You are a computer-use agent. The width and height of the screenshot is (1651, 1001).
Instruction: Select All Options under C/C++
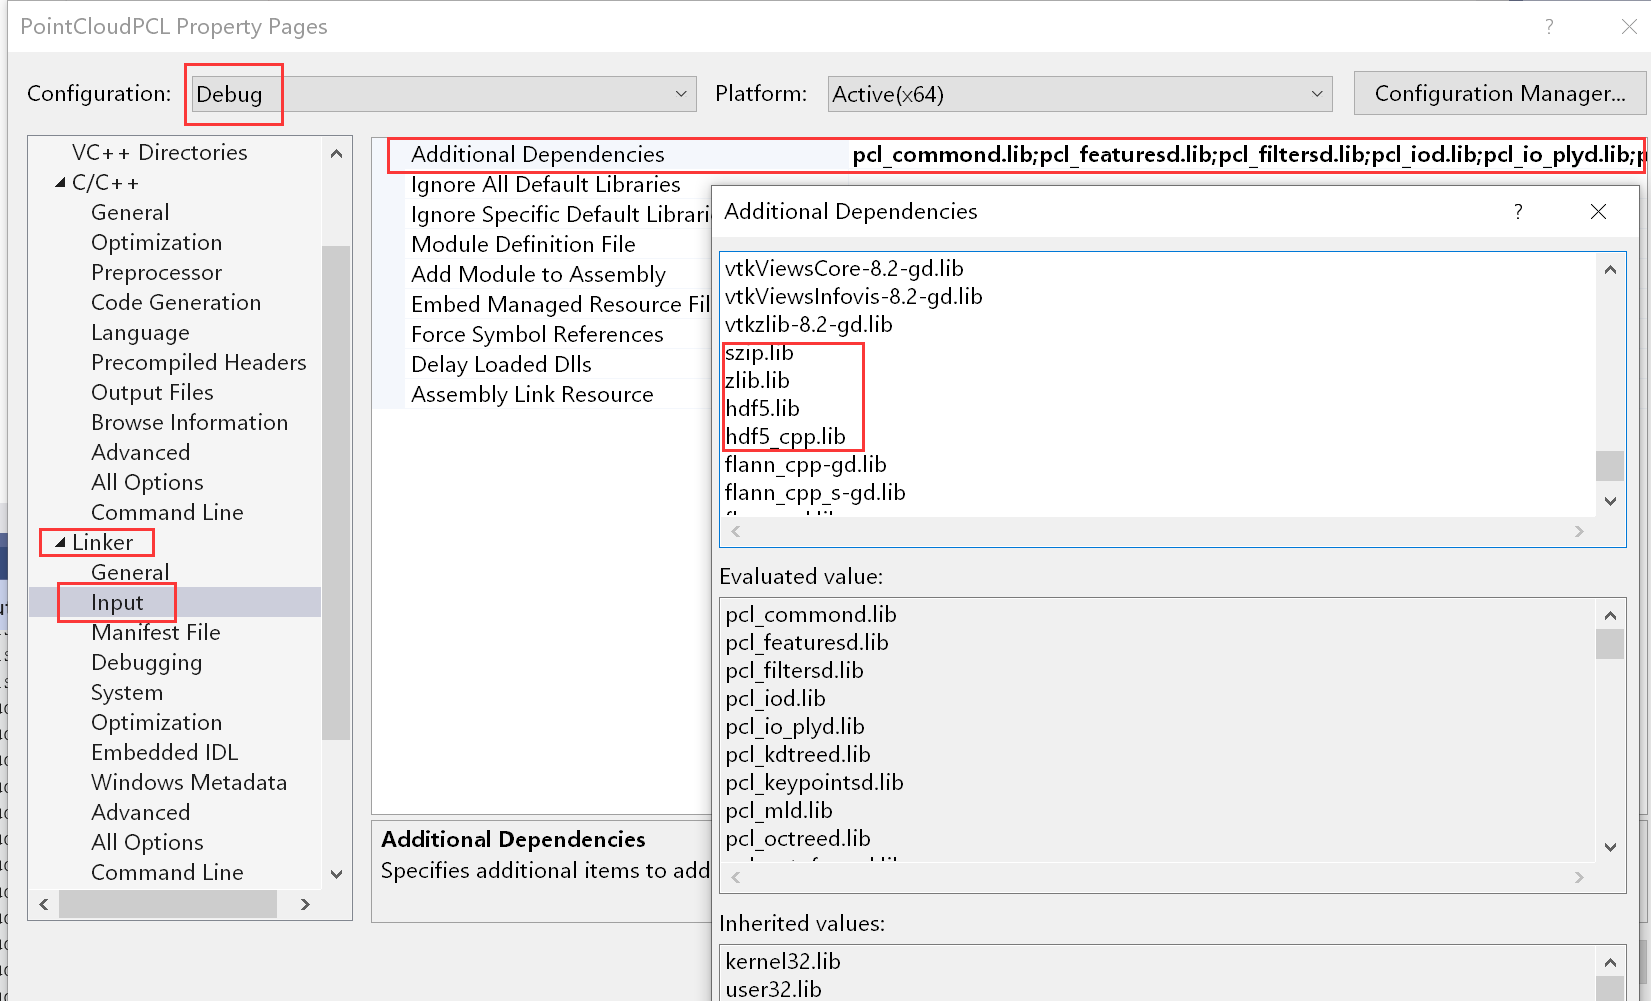pyautogui.click(x=147, y=482)
